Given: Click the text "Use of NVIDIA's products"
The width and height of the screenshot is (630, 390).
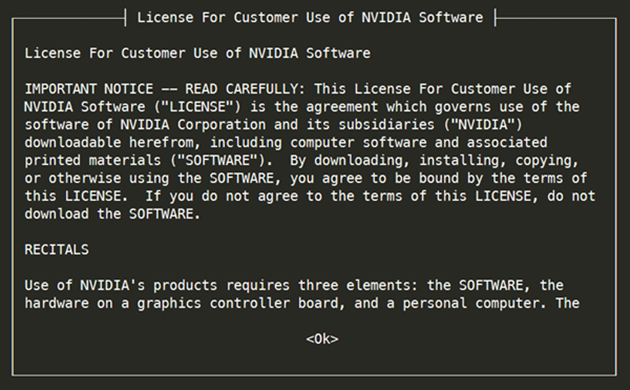Looking at the screenshot, I should tap(121, 285).
